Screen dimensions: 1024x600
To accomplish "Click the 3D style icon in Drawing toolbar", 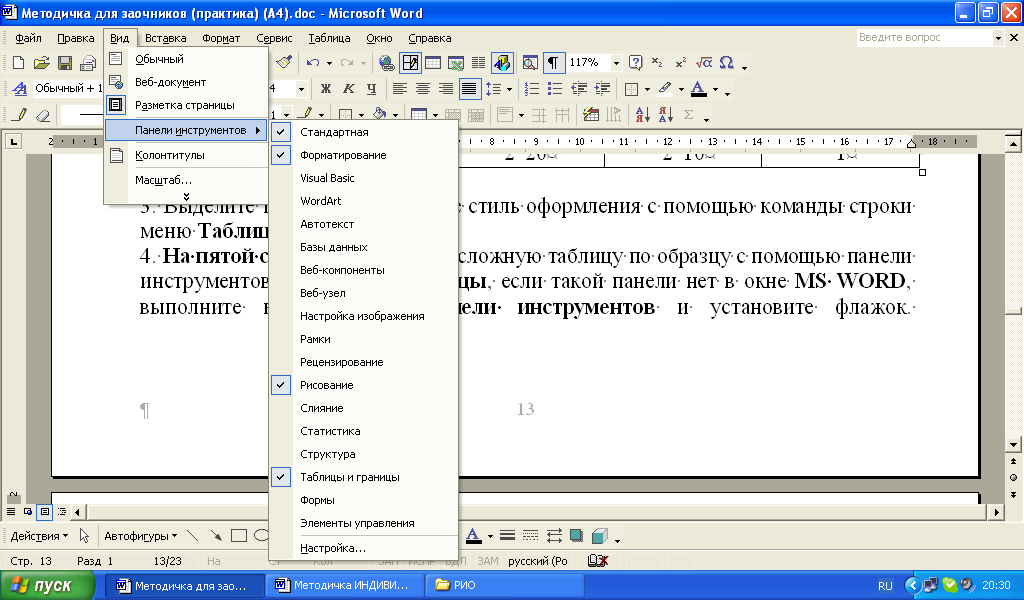I will pos(599,536).
